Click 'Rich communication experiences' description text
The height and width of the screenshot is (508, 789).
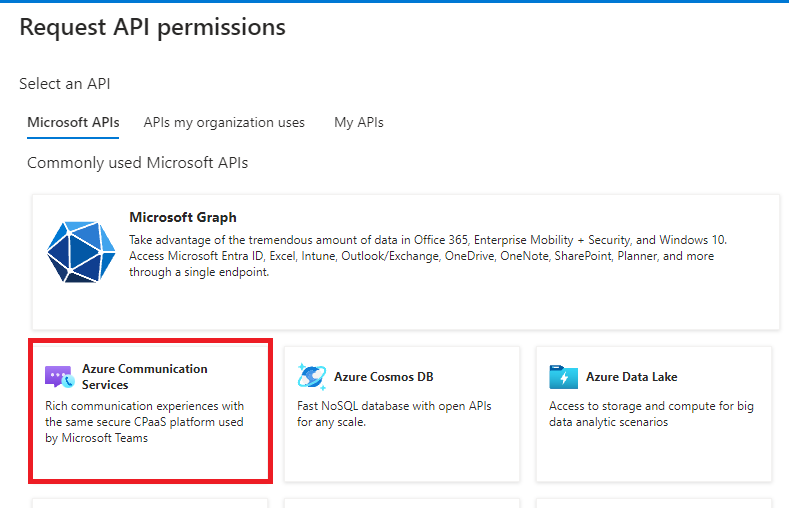145,422
